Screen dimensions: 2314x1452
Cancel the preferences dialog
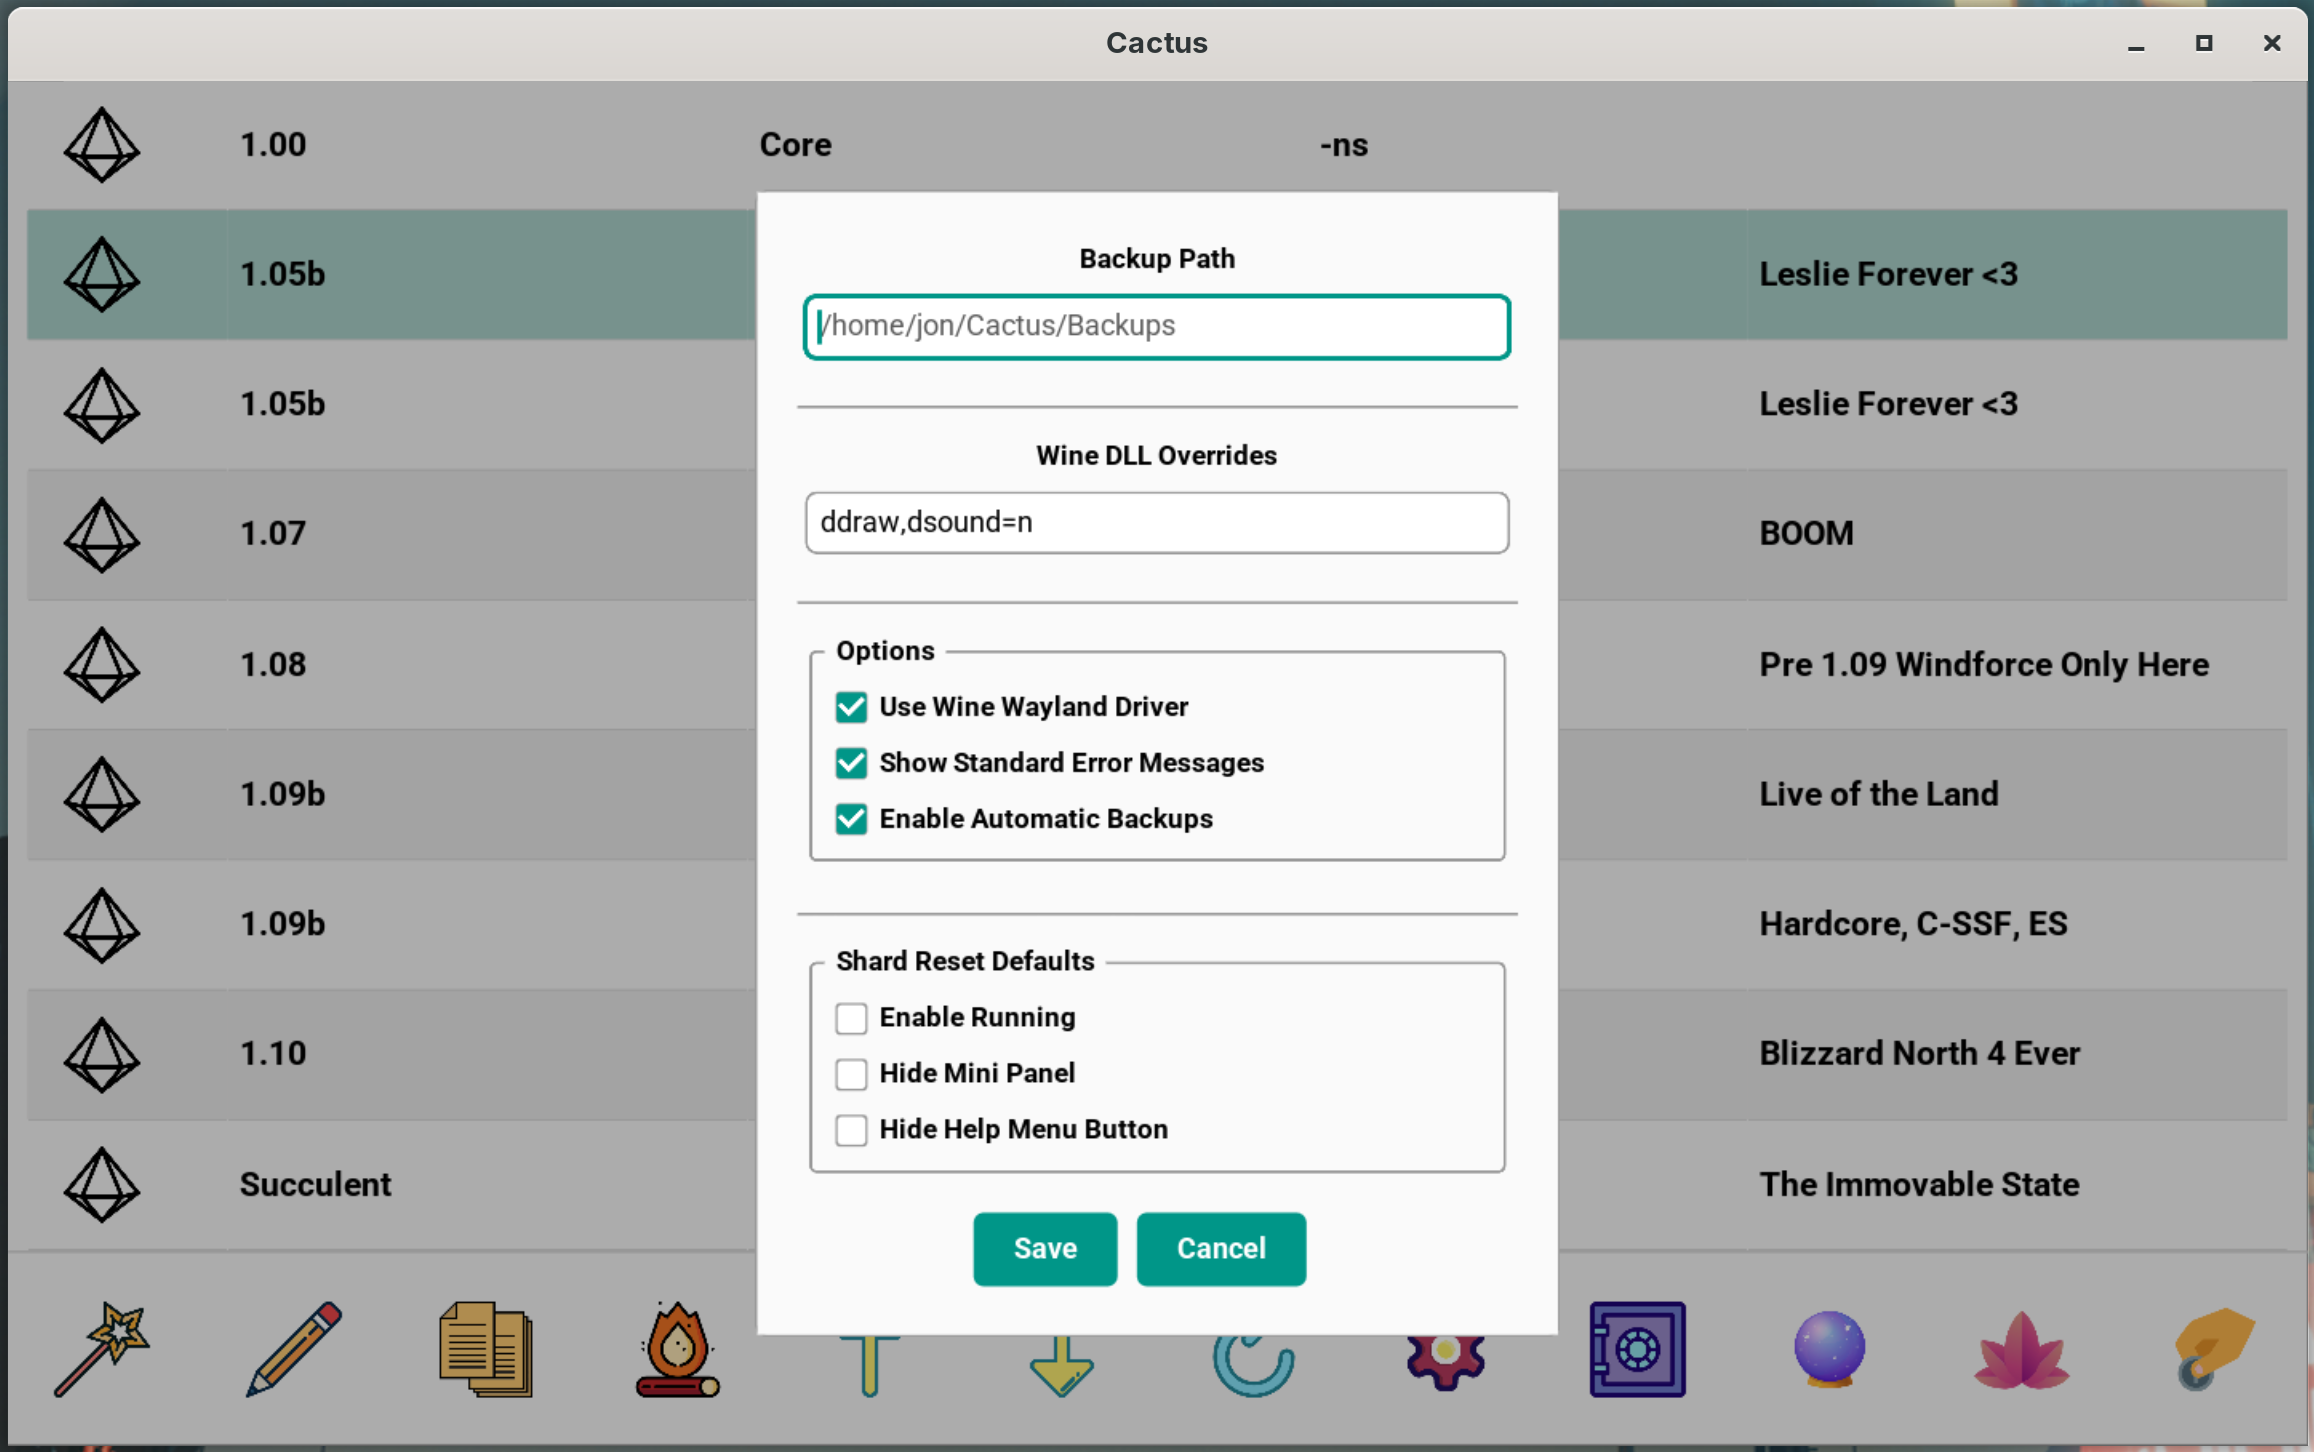click(x=1221, y=1249)
